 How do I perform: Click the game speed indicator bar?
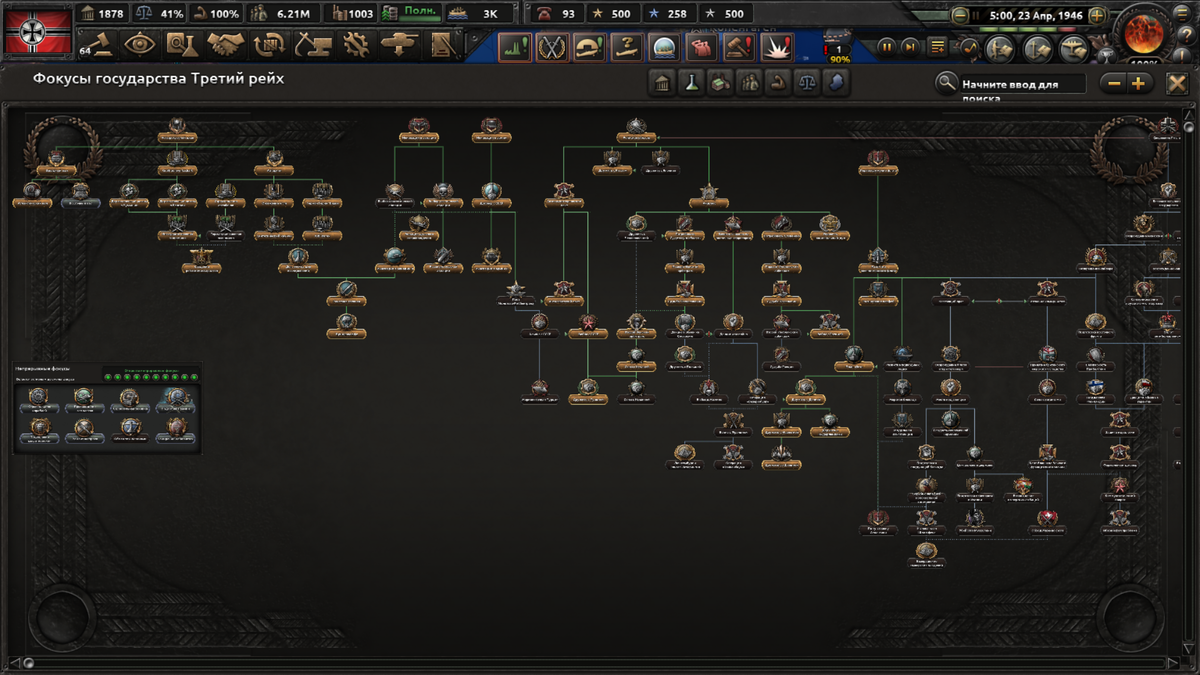(1027, 30)
